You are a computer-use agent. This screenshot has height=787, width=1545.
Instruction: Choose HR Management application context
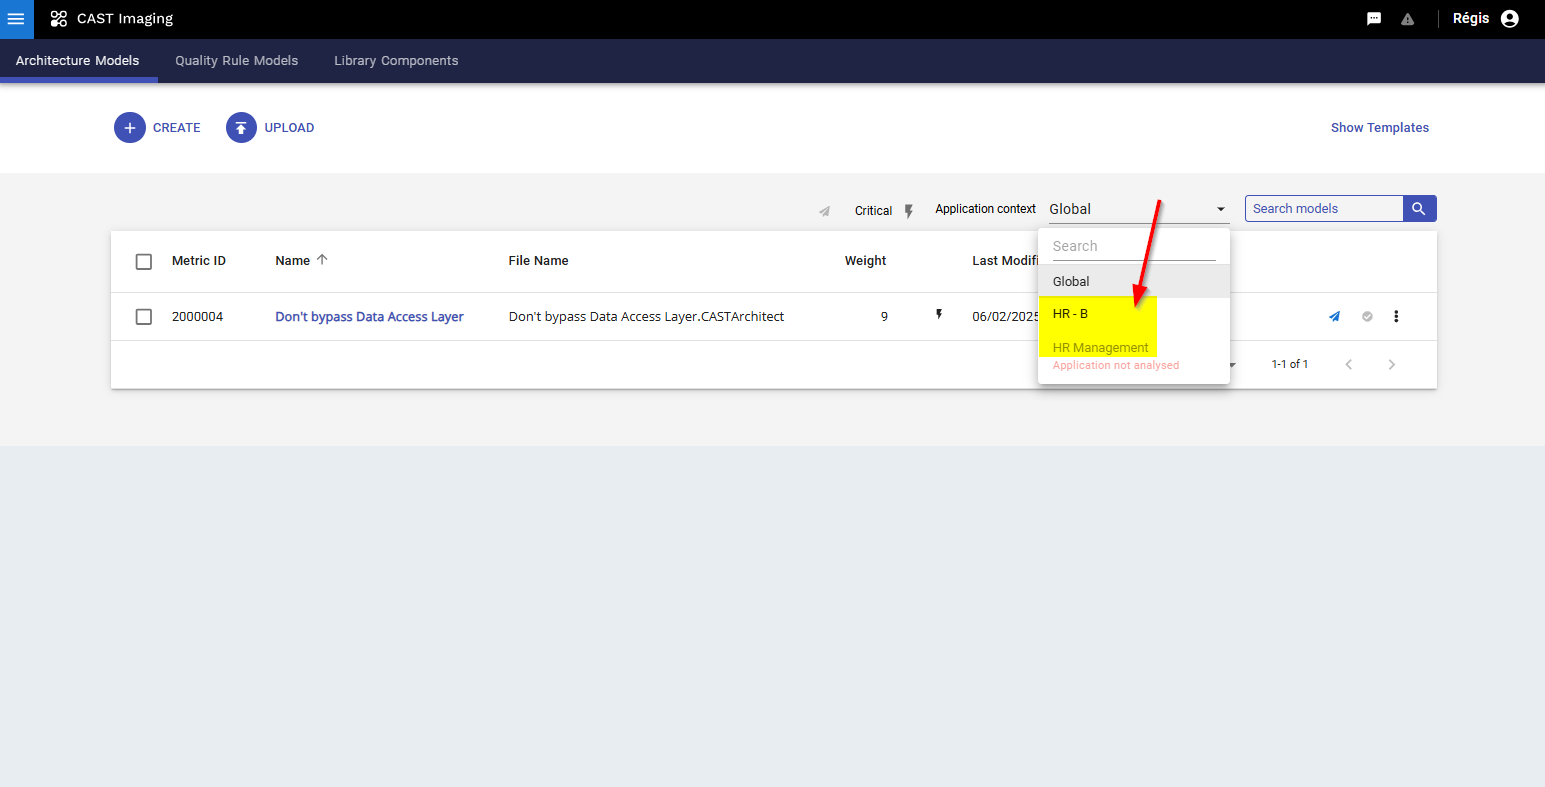(x=1134, y=348)
